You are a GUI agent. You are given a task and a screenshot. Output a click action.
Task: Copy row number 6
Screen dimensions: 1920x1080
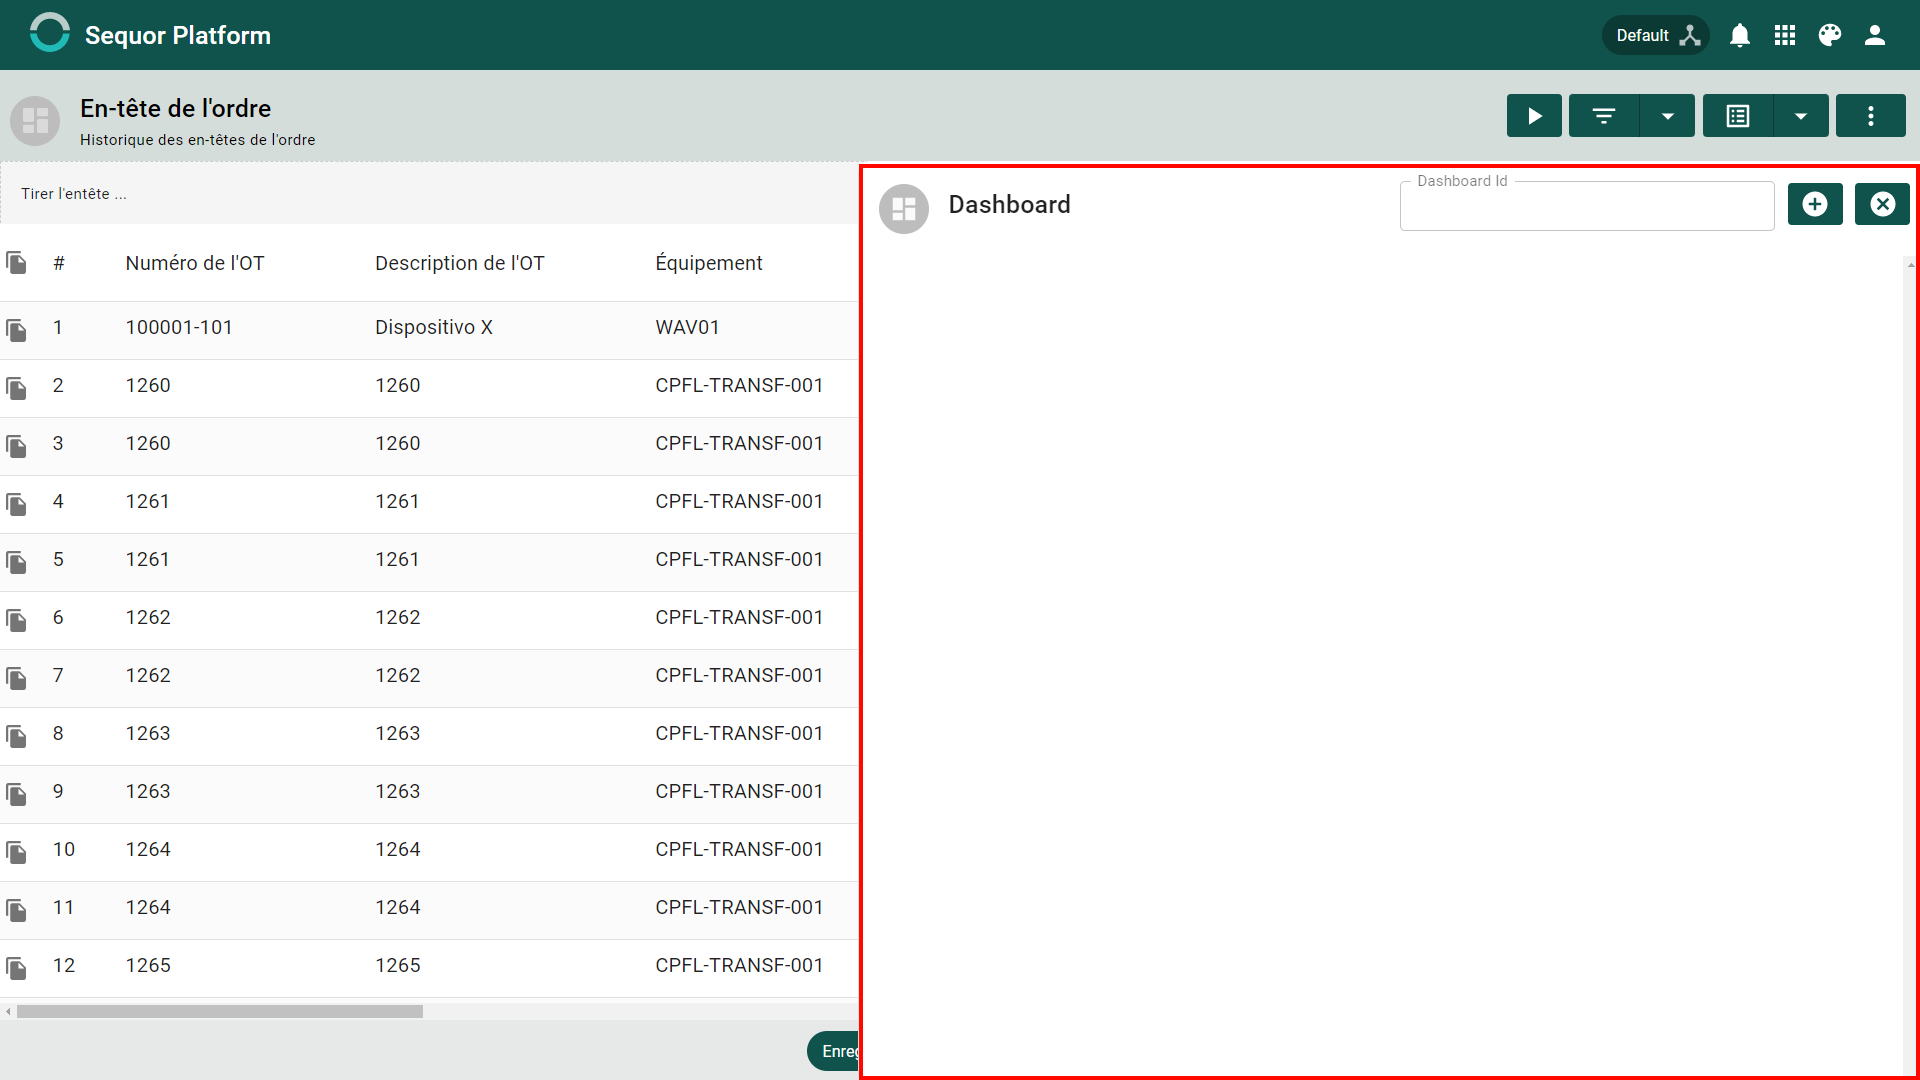[17, 620]
